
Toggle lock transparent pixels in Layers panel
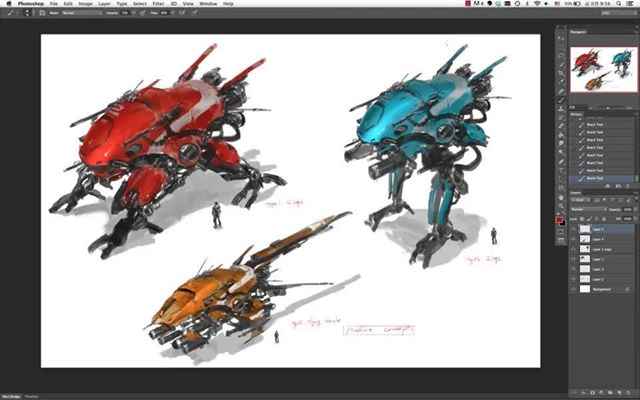coord(582,219)
